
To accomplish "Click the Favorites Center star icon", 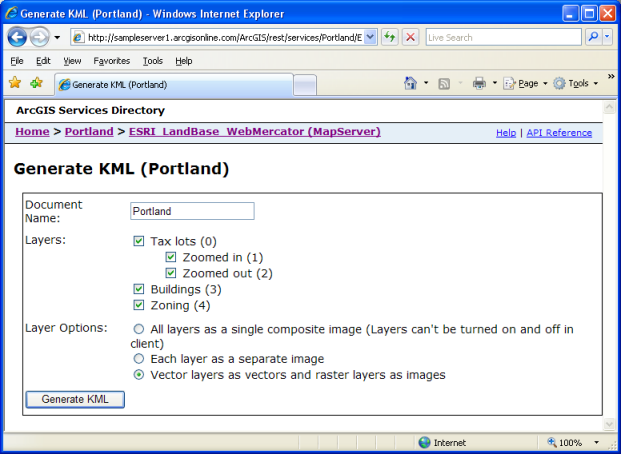I will tap(15, 83).
